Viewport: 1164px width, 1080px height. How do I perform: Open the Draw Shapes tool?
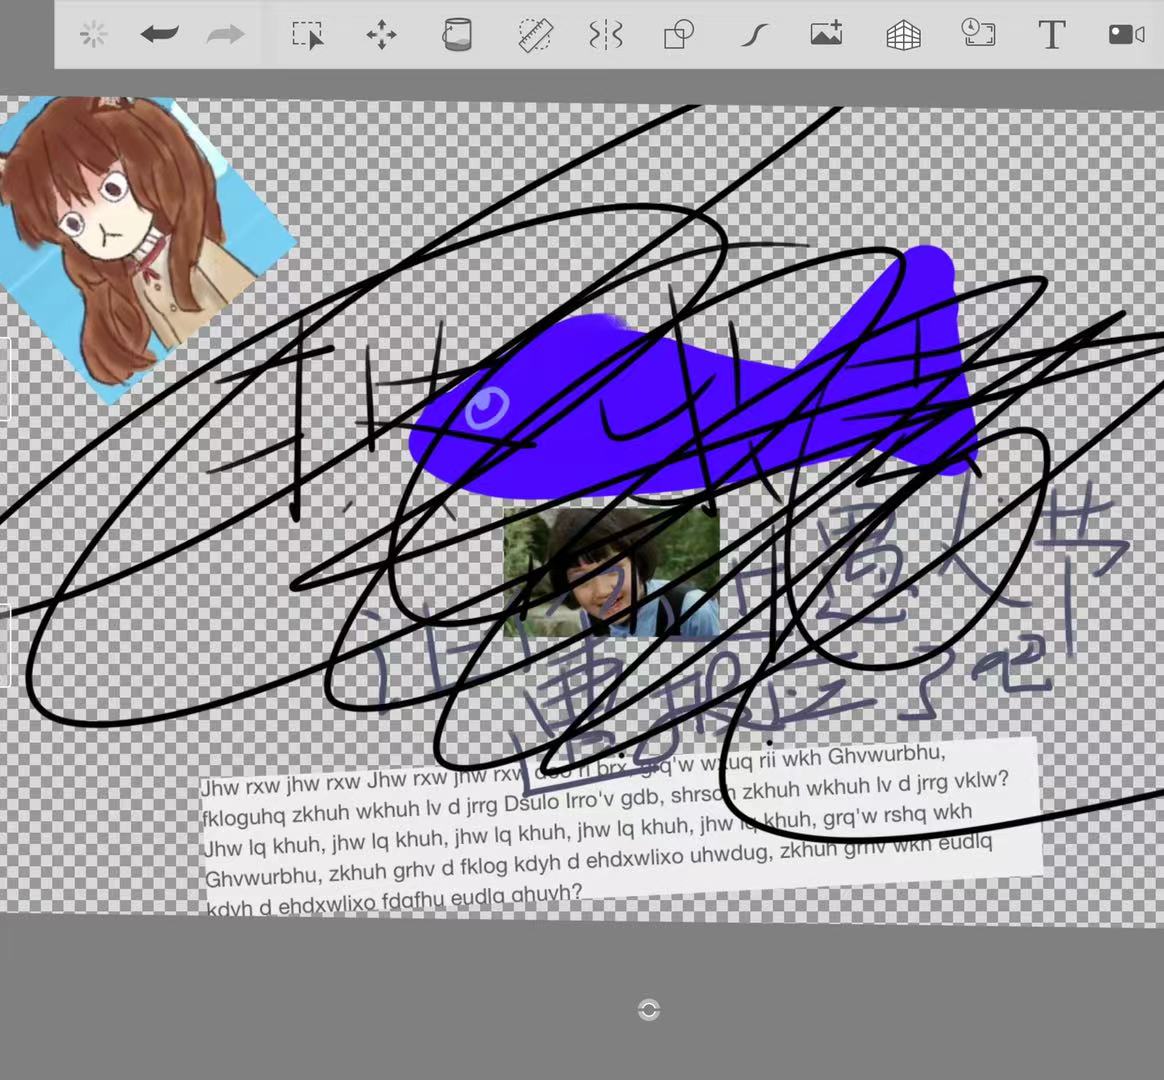[679, 35]
